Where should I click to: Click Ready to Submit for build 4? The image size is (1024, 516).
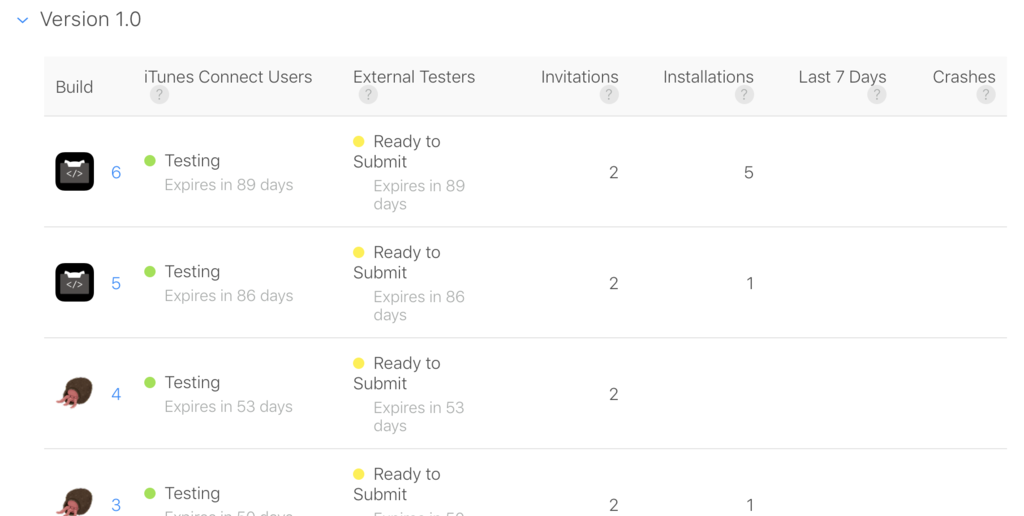pyautogui.click(x=396, y=373)
